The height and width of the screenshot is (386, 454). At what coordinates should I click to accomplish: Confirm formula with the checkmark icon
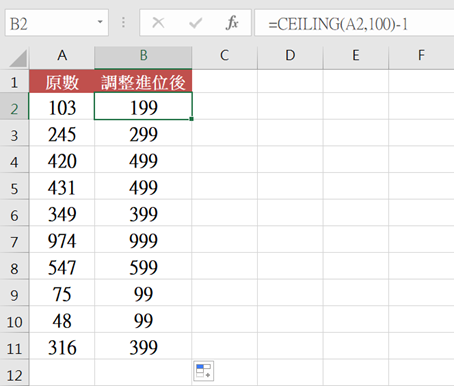[195, 23]
